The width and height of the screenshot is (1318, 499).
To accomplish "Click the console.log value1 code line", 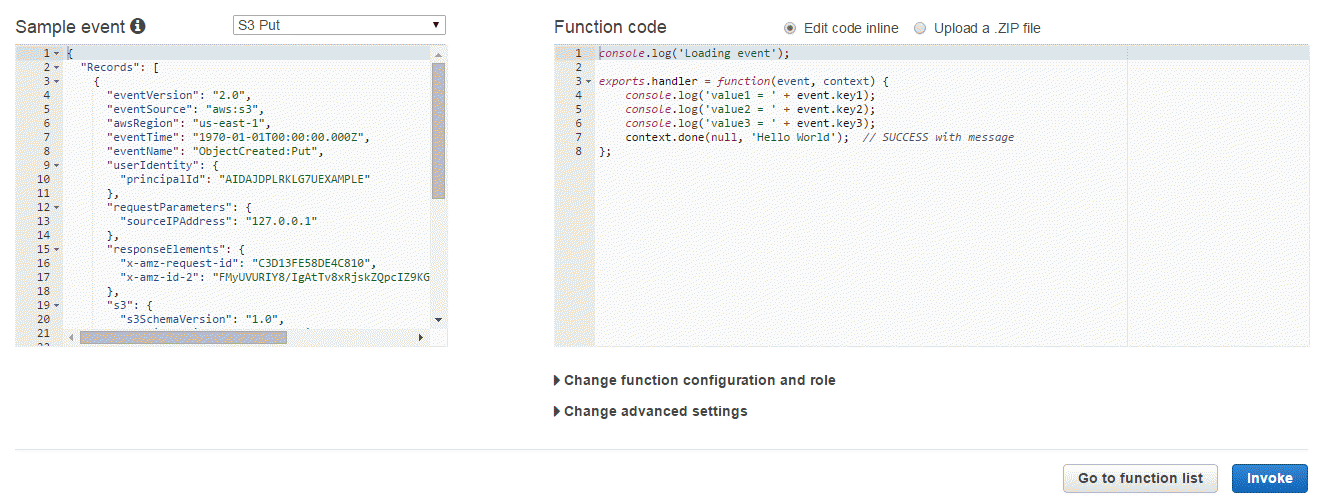I will [x=750, y=95].
